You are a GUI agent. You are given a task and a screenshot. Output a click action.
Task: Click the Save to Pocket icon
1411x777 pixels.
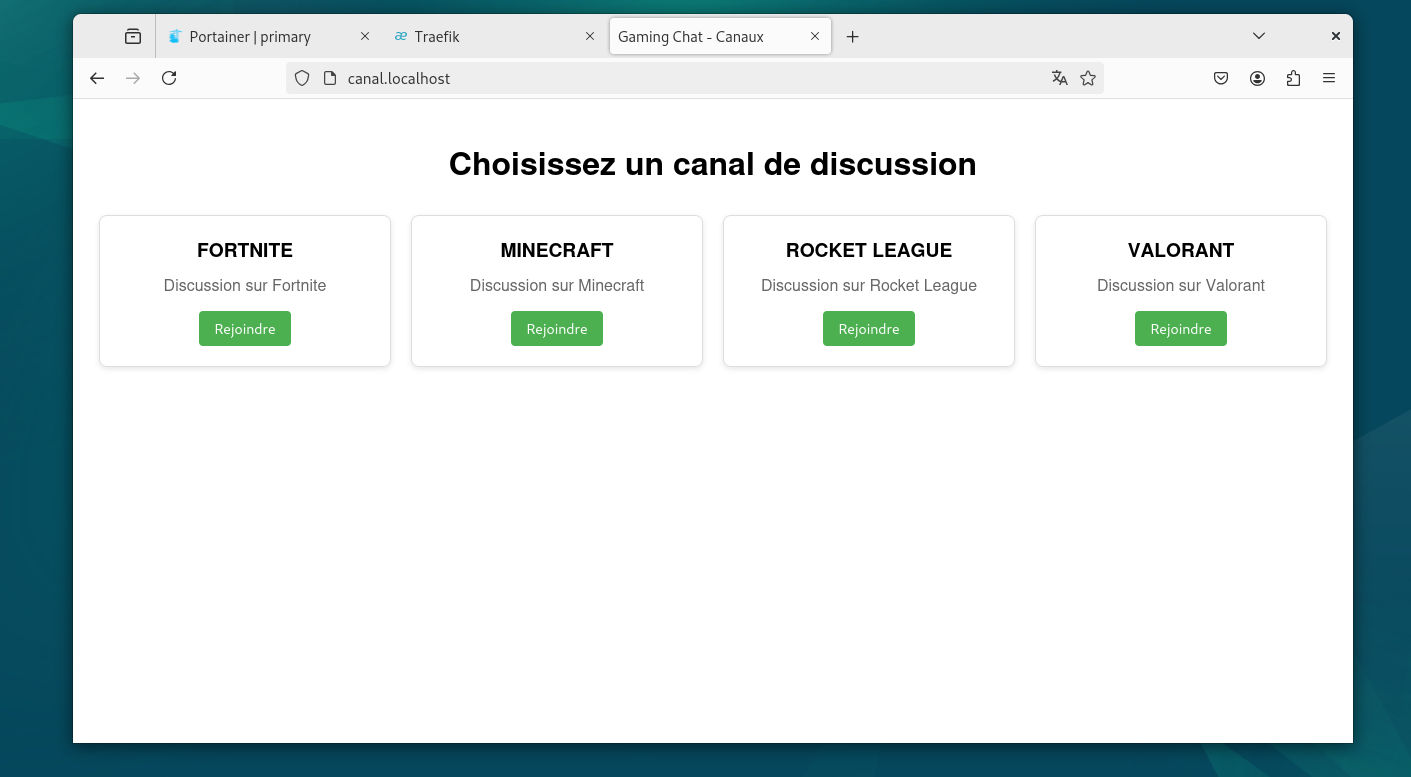click(x=1221, y=78)
